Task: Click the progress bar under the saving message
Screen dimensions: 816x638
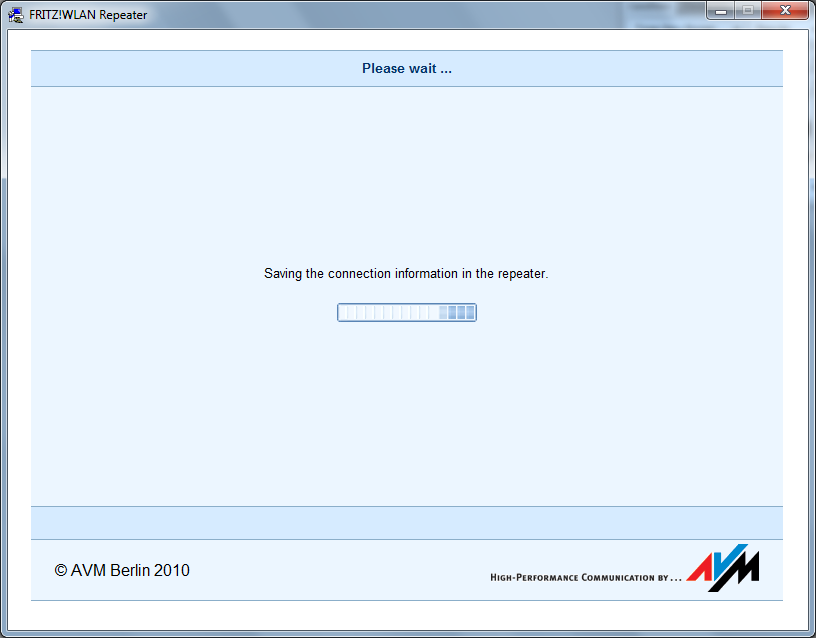Action: [406, 313]
